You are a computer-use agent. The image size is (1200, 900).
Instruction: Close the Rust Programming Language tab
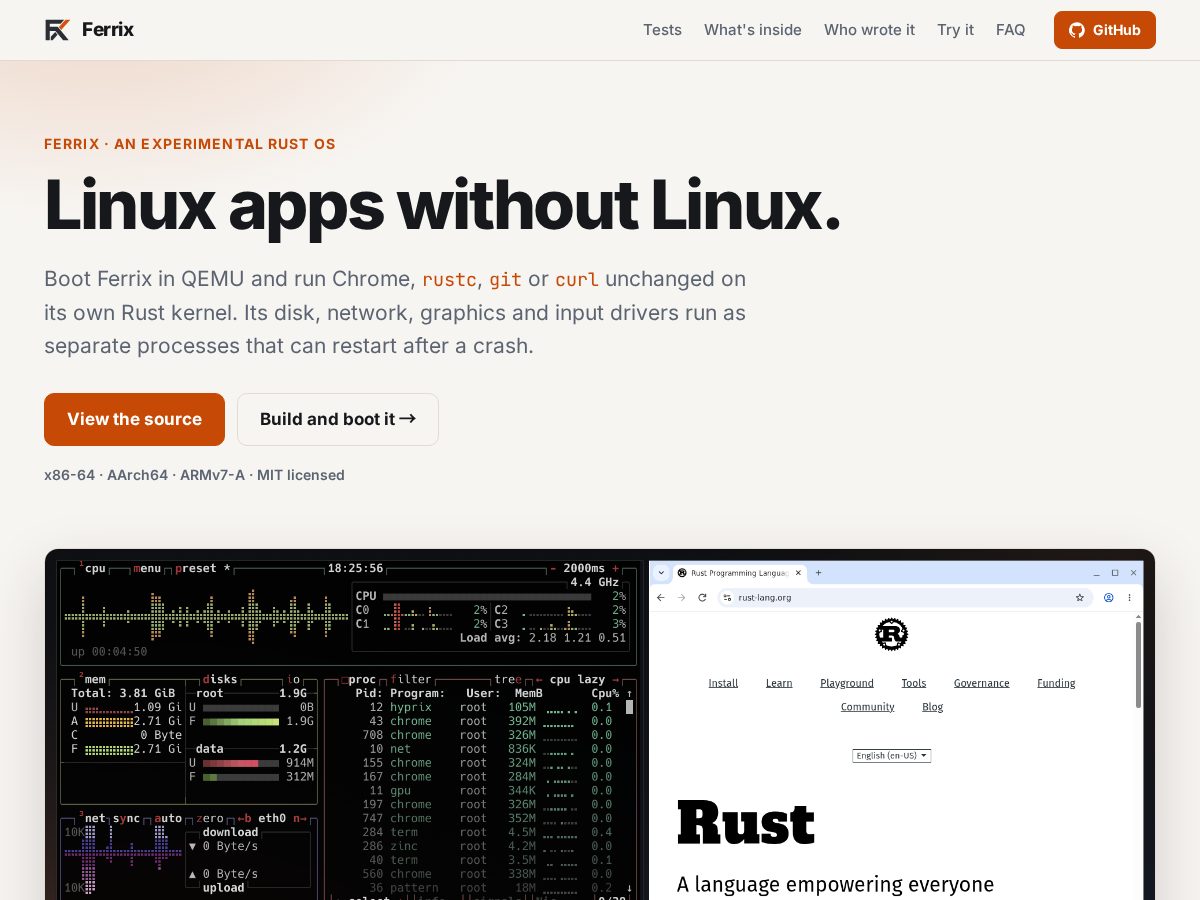(x=798, y=573)
